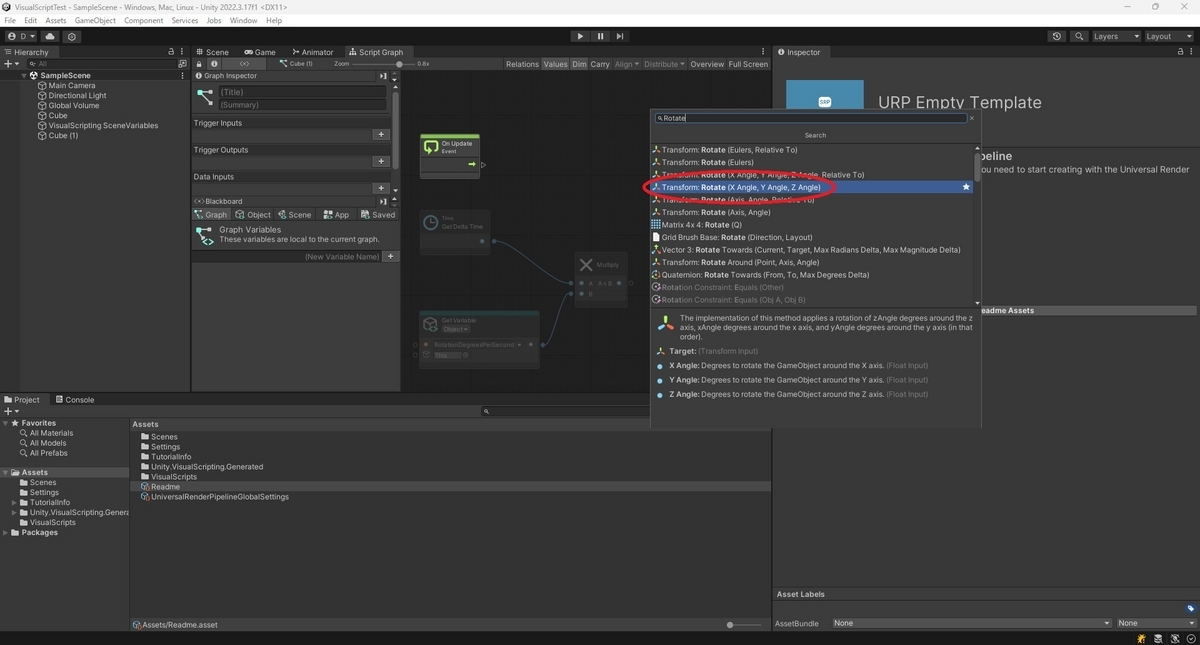Open the Window menu
Screen dimensions: 1200x645
243,20
